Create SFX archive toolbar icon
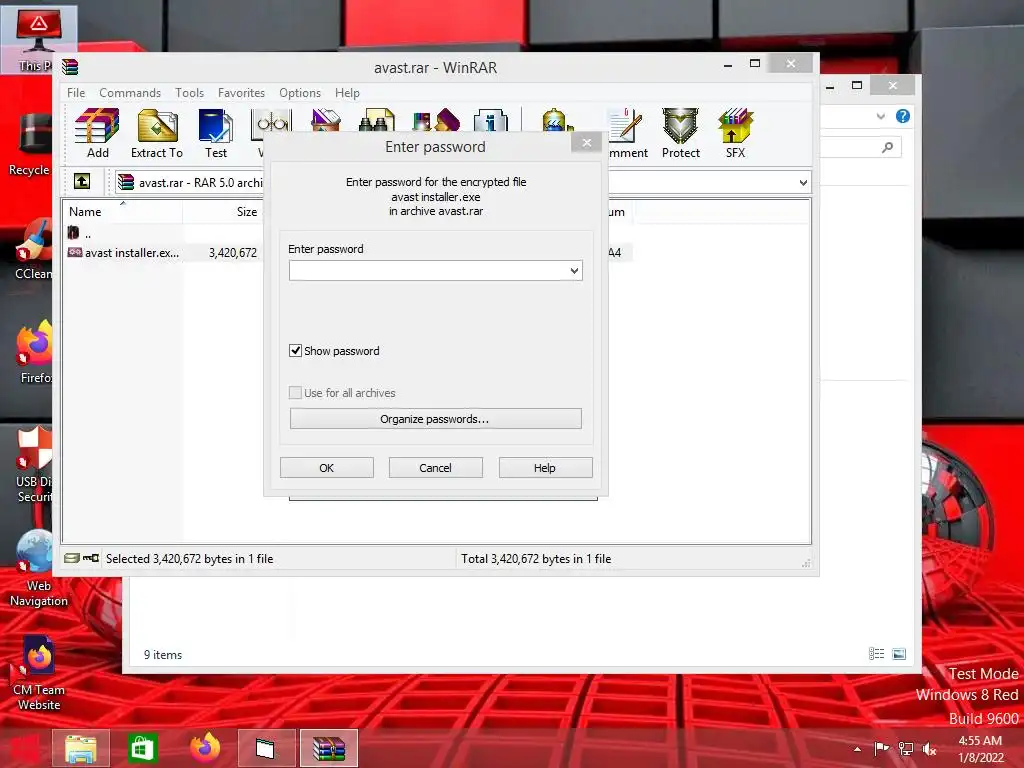1024x768 pixels. pos(735,133)
